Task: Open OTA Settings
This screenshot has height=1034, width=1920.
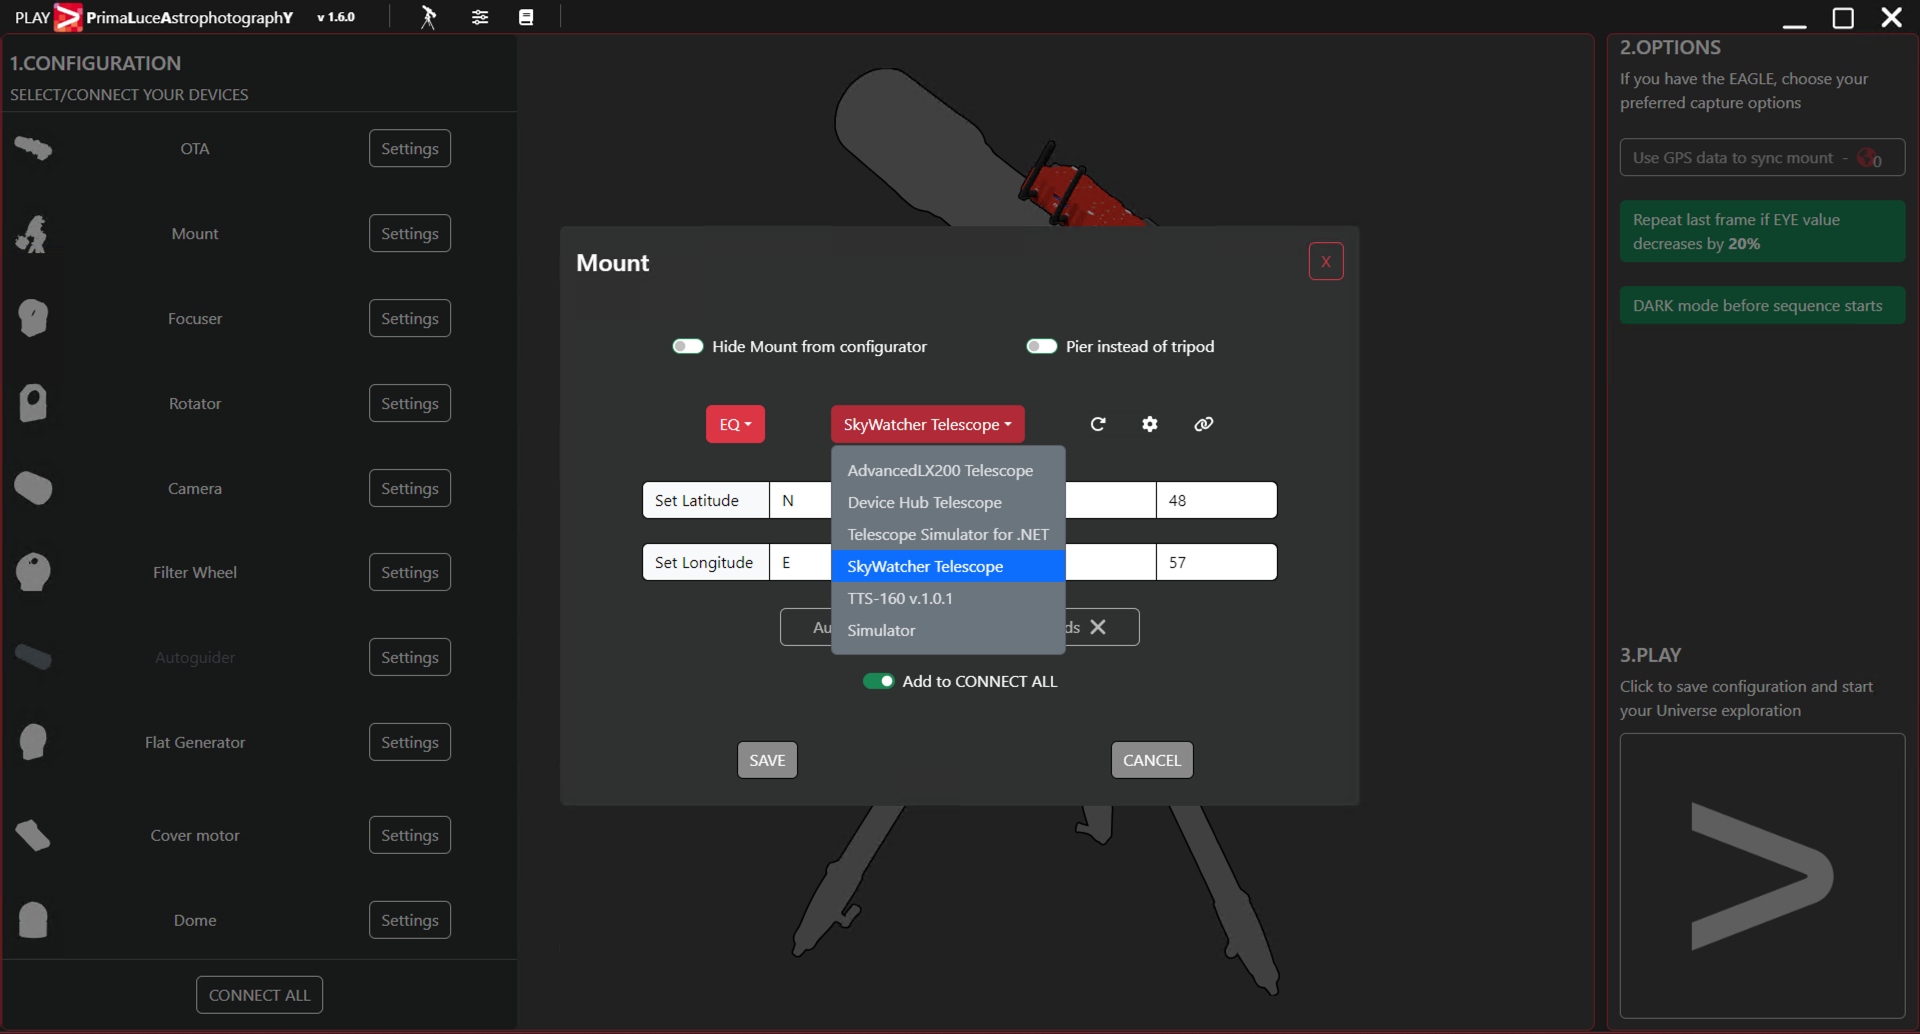Action: point(410,148)
